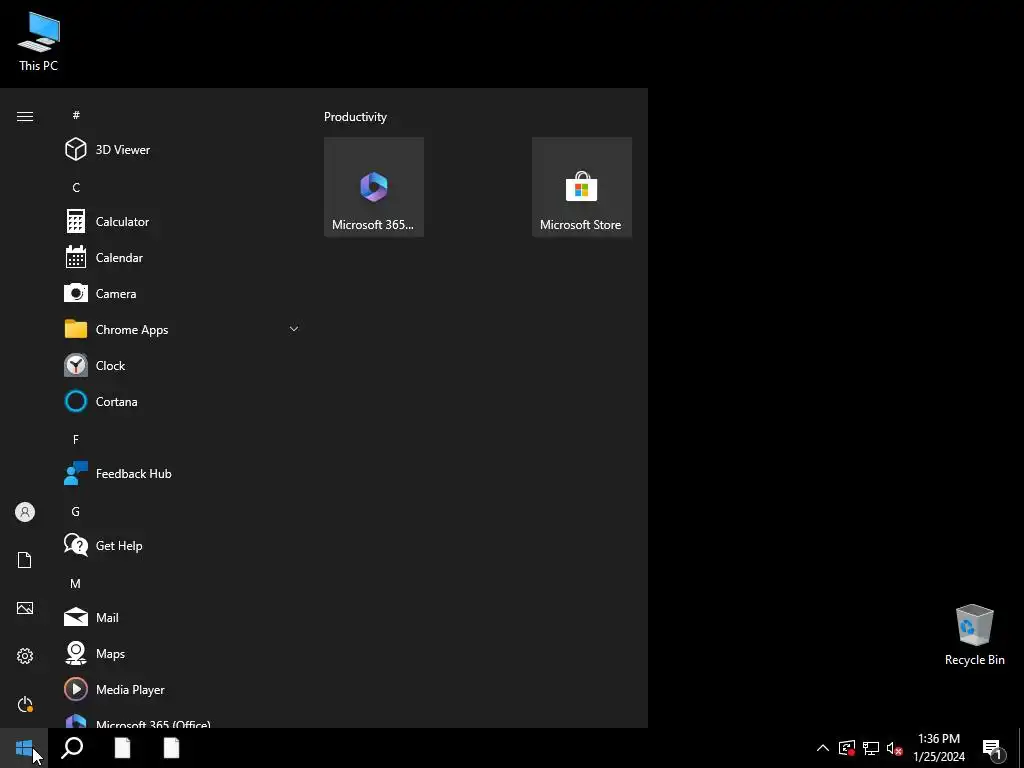
Task: Open the Calendar app
Action: 182,257
